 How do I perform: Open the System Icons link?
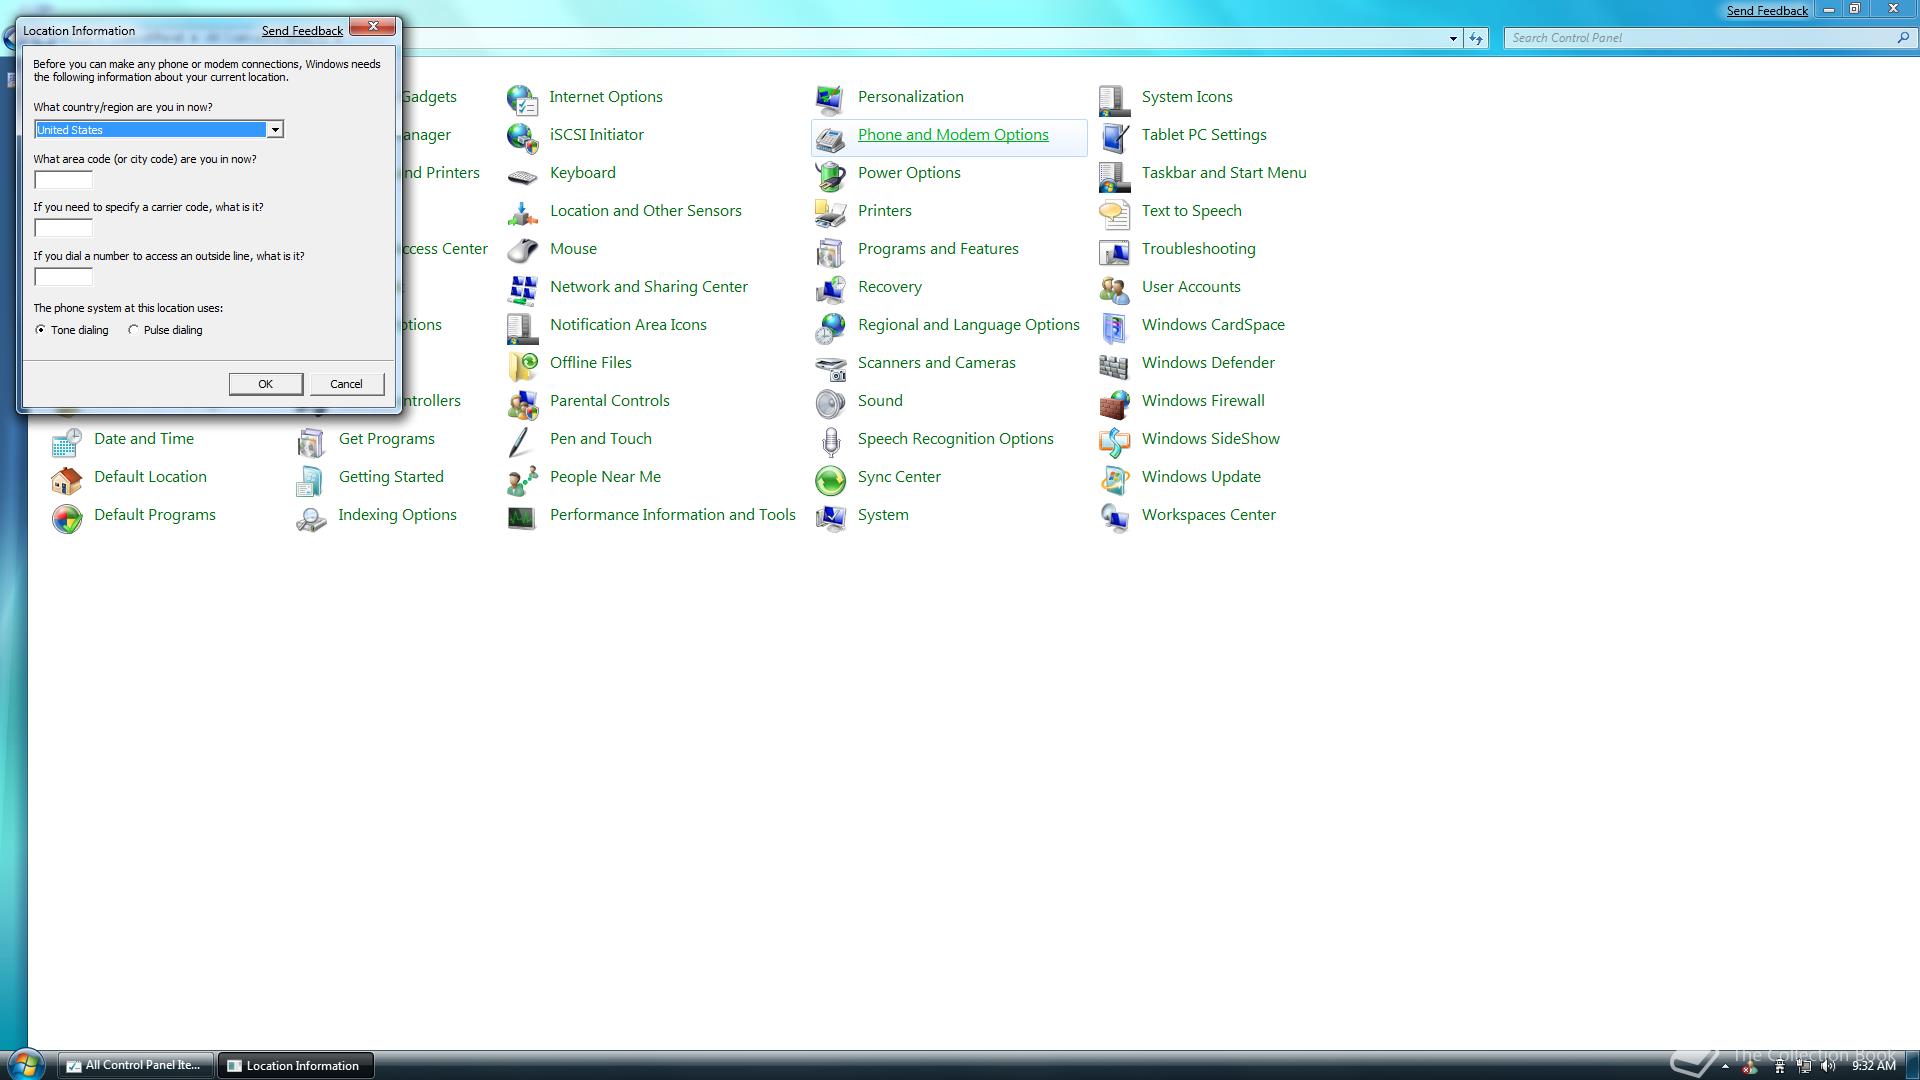1187,97
